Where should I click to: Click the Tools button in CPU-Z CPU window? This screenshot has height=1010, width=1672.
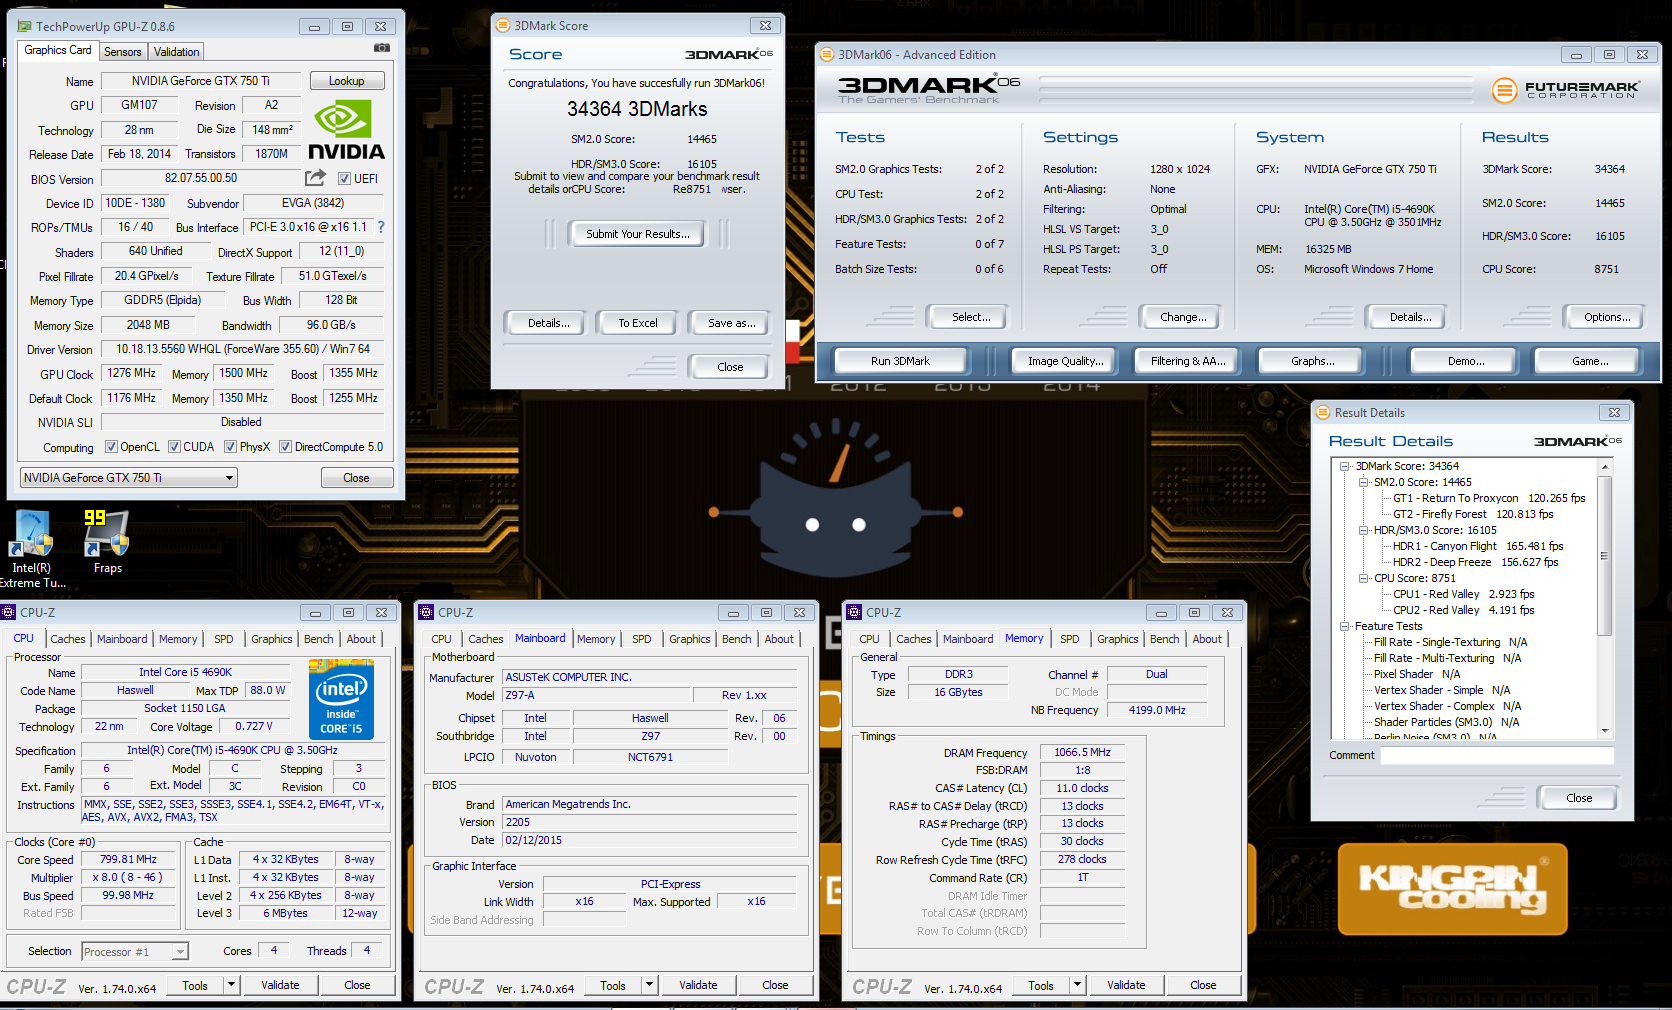195,985
